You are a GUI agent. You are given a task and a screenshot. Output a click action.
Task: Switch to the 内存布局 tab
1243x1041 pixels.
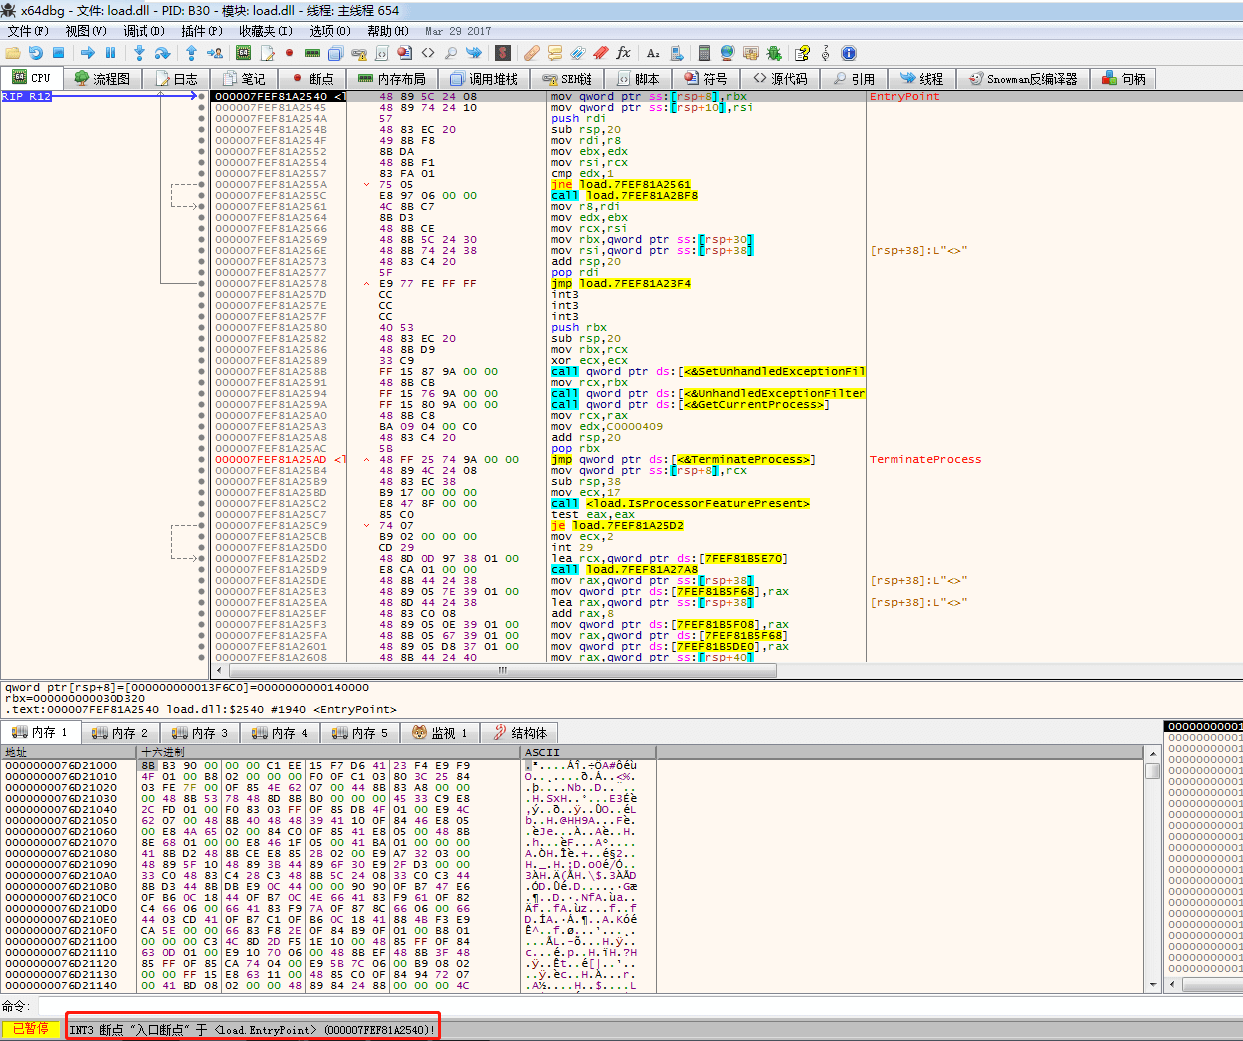(x=392, y=78)
